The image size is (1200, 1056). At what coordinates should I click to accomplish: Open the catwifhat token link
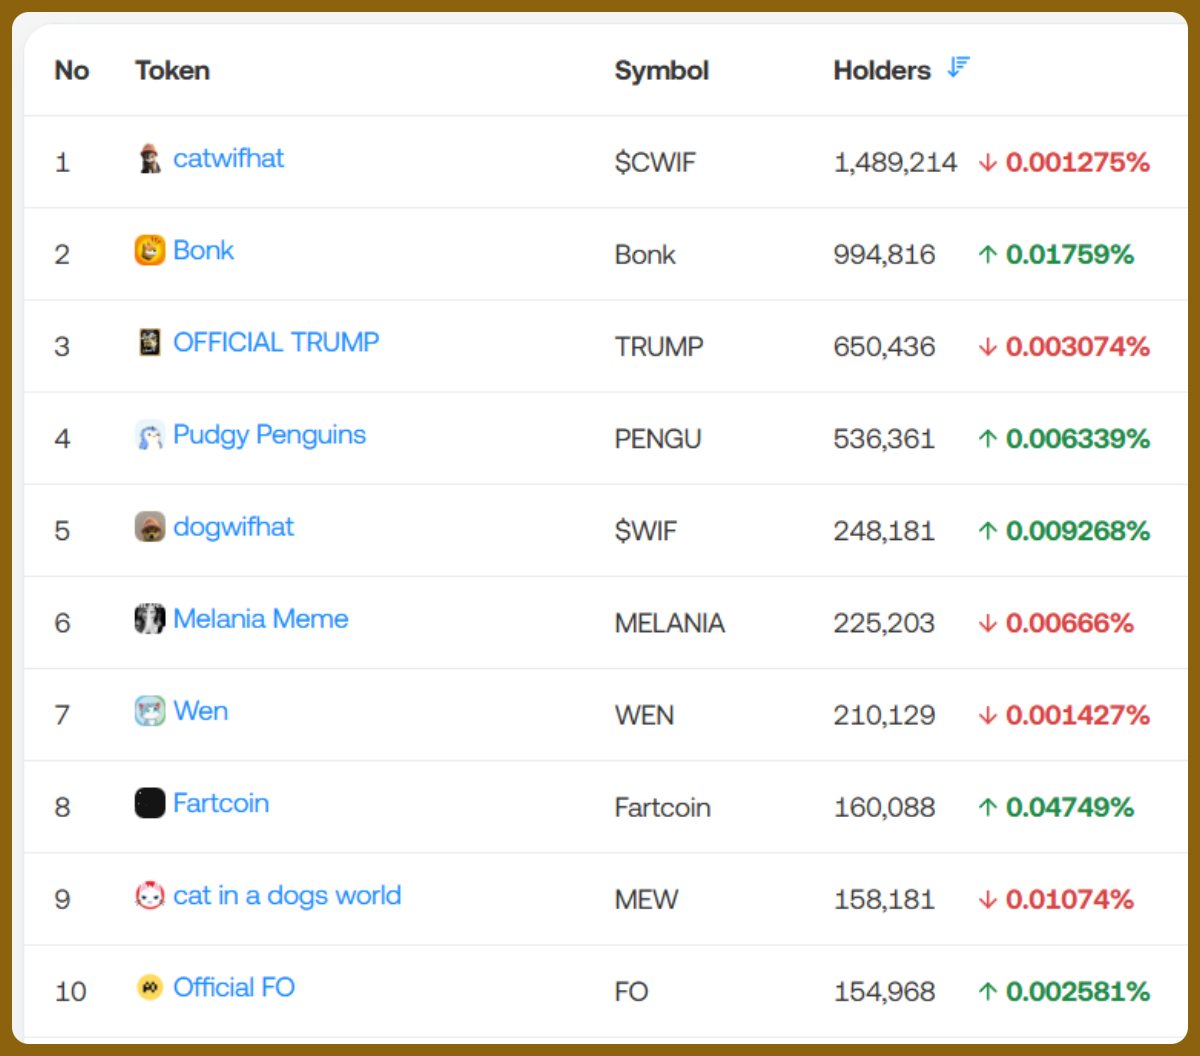[x=228, y=158]
